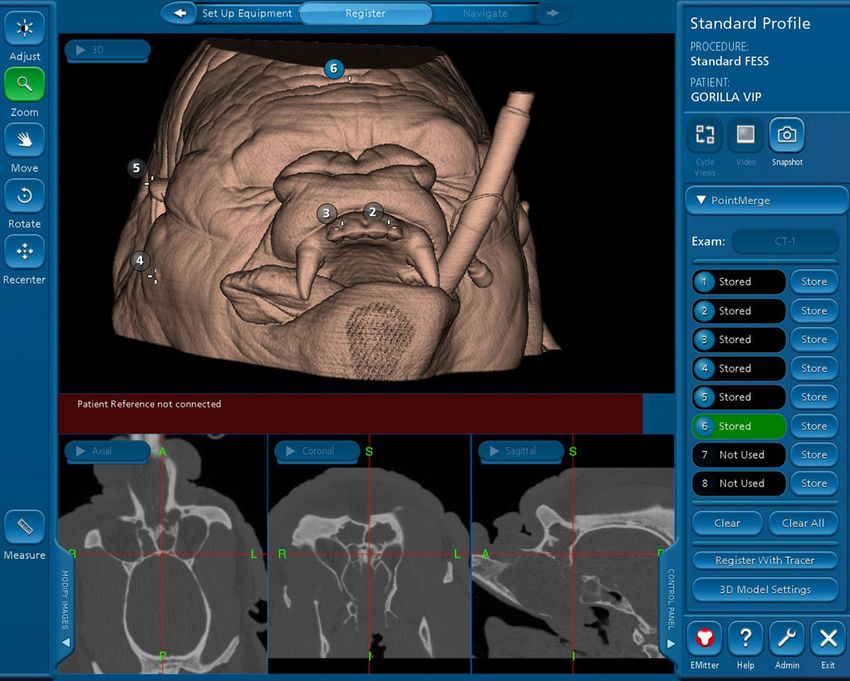
Task: Switch to the Navigate step
Action: [485, 13]
